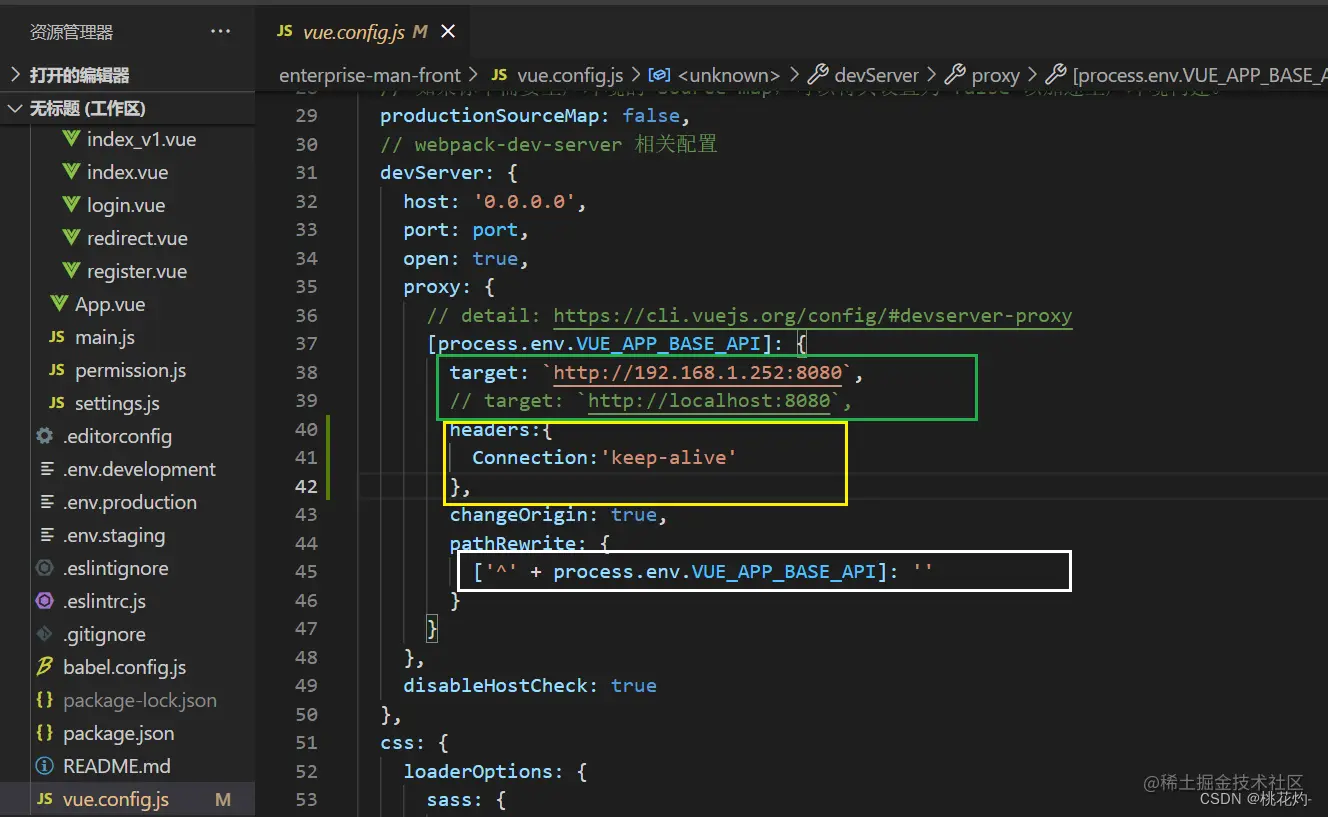Click the JS icon beside settings.js

57,404
